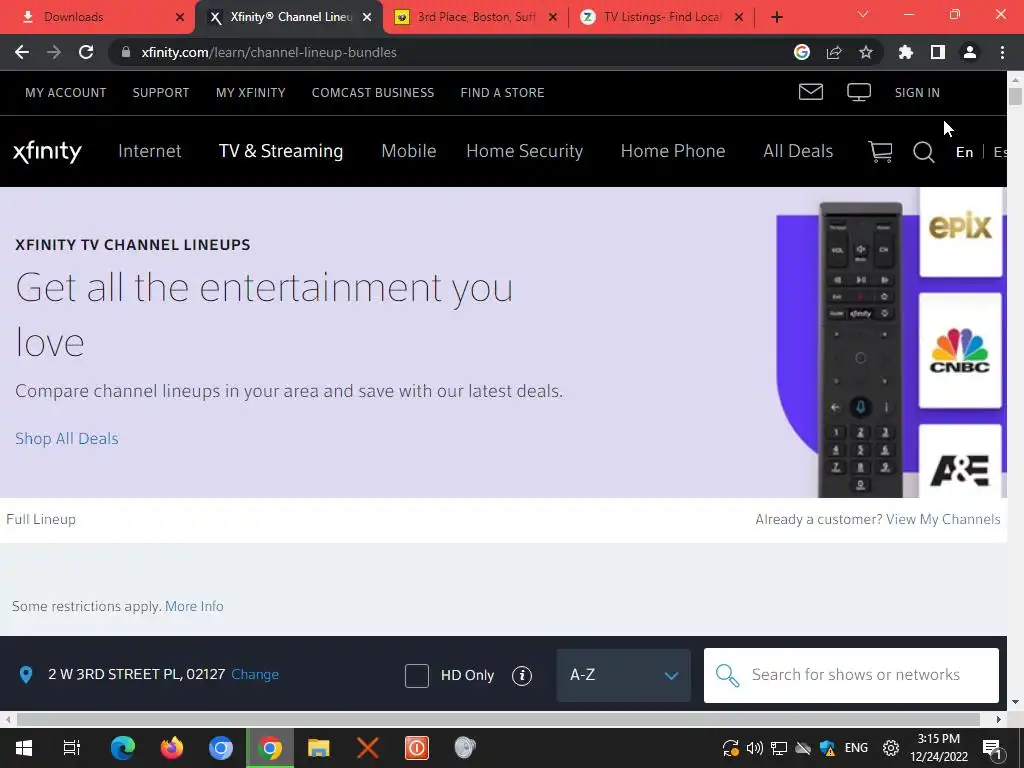Viewport: 1024px width, 768px height.
Task: Open a new browser tab
Action: [776, 17]
